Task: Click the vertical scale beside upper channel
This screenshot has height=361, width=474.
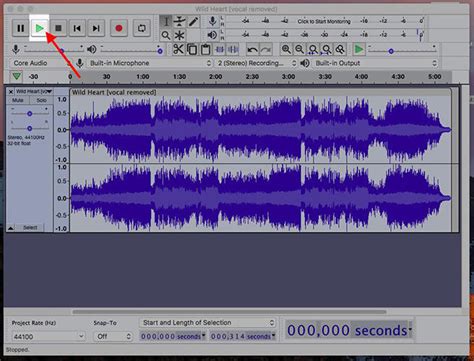Action: tap(62, 130)
